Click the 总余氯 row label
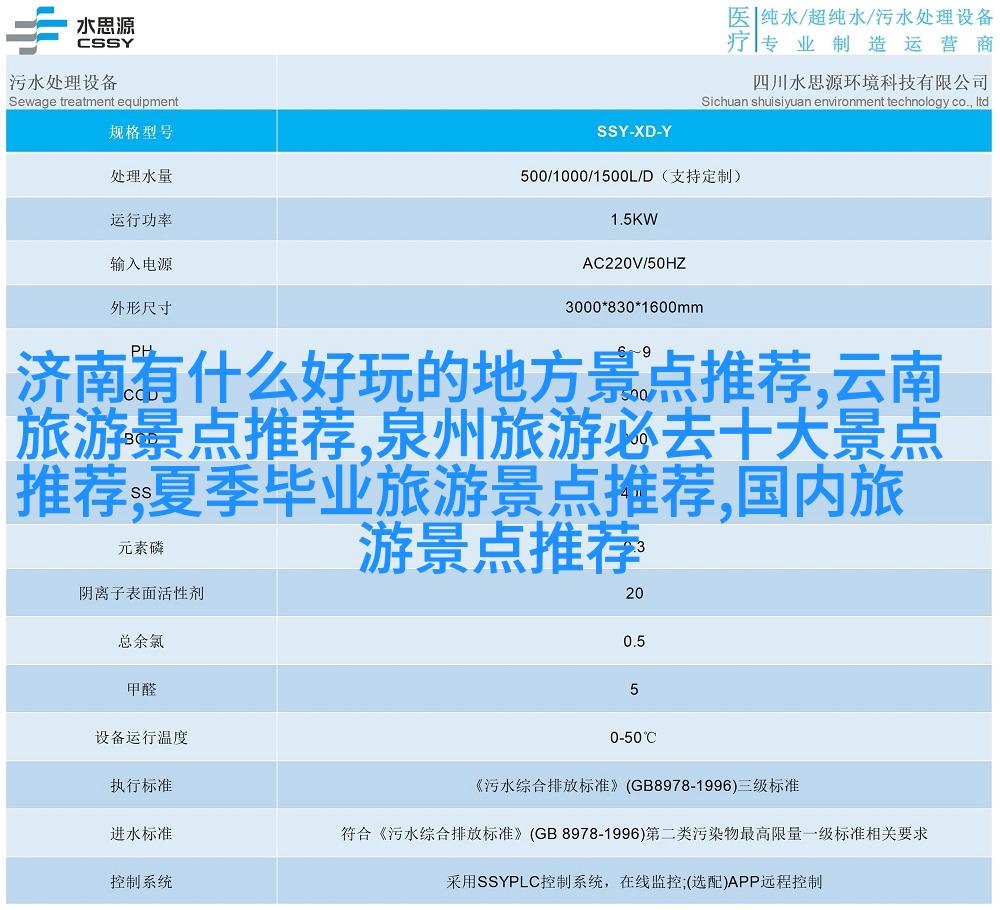 (x=141, y=642)
